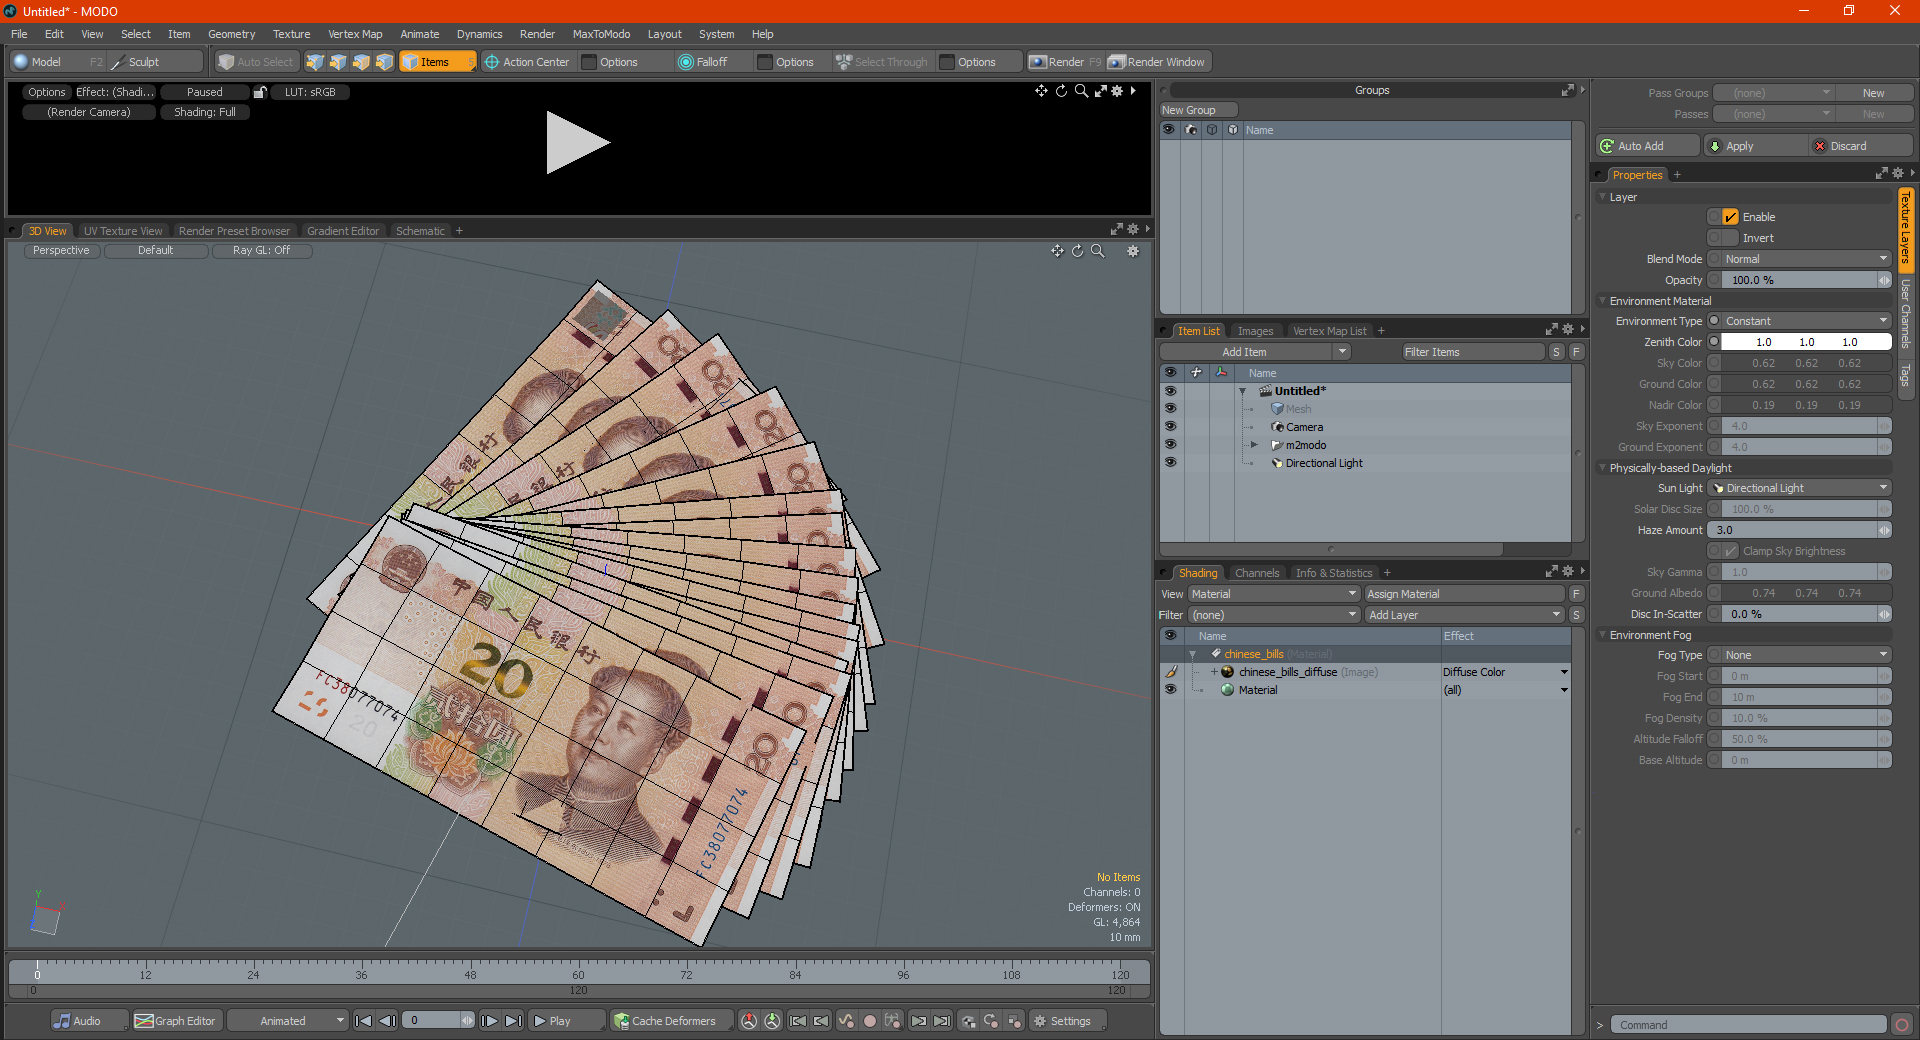Screen dimensions: 1920x1040
Task: Click the Command input field
Action: pyautogui.click(x=1747, y=1025)
